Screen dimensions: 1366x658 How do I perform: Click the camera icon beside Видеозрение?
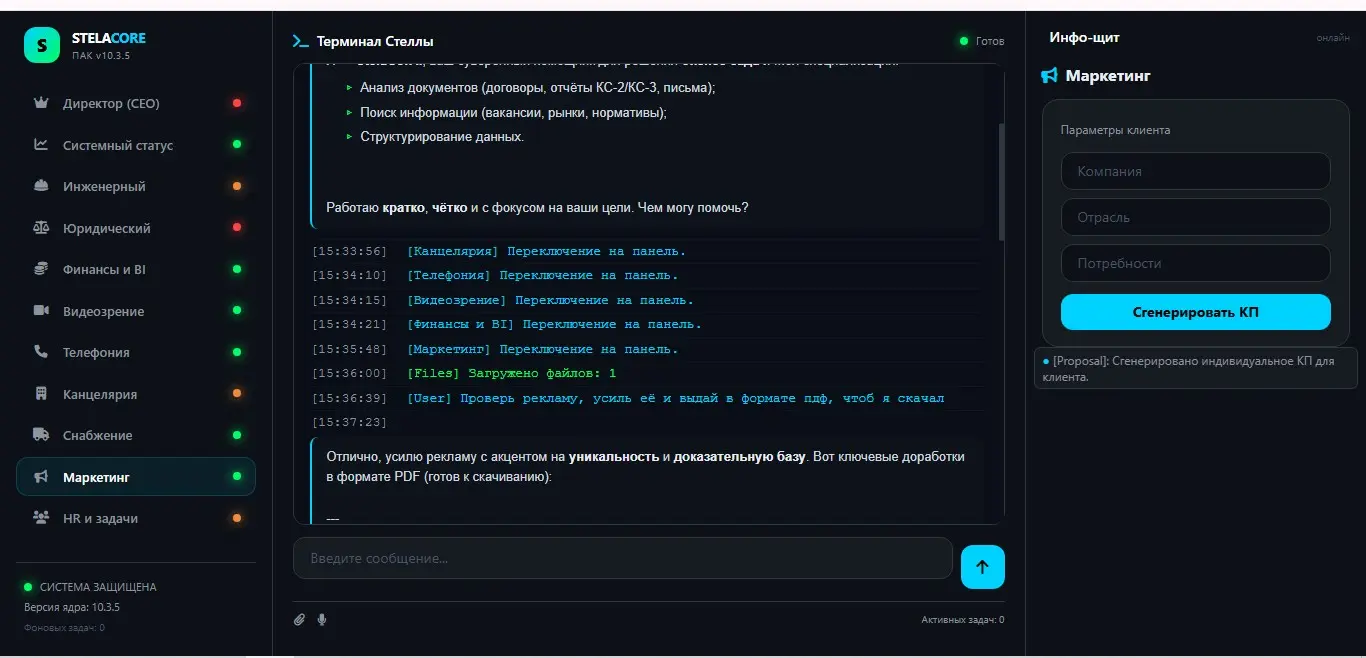coord(41,311)
